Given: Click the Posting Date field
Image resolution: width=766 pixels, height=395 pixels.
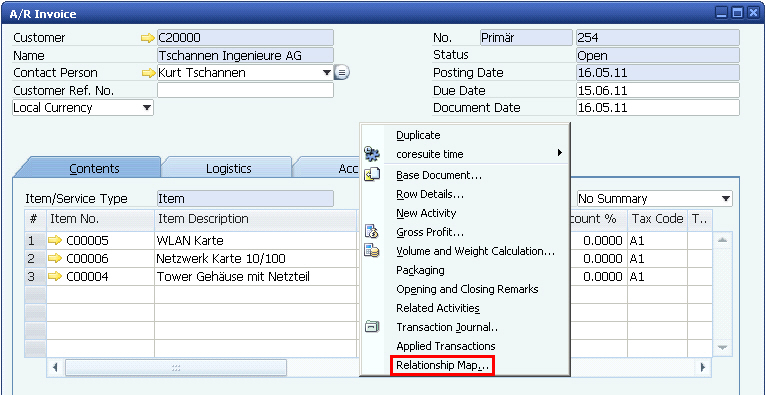Looking at the screenshot, I should 658,73.
